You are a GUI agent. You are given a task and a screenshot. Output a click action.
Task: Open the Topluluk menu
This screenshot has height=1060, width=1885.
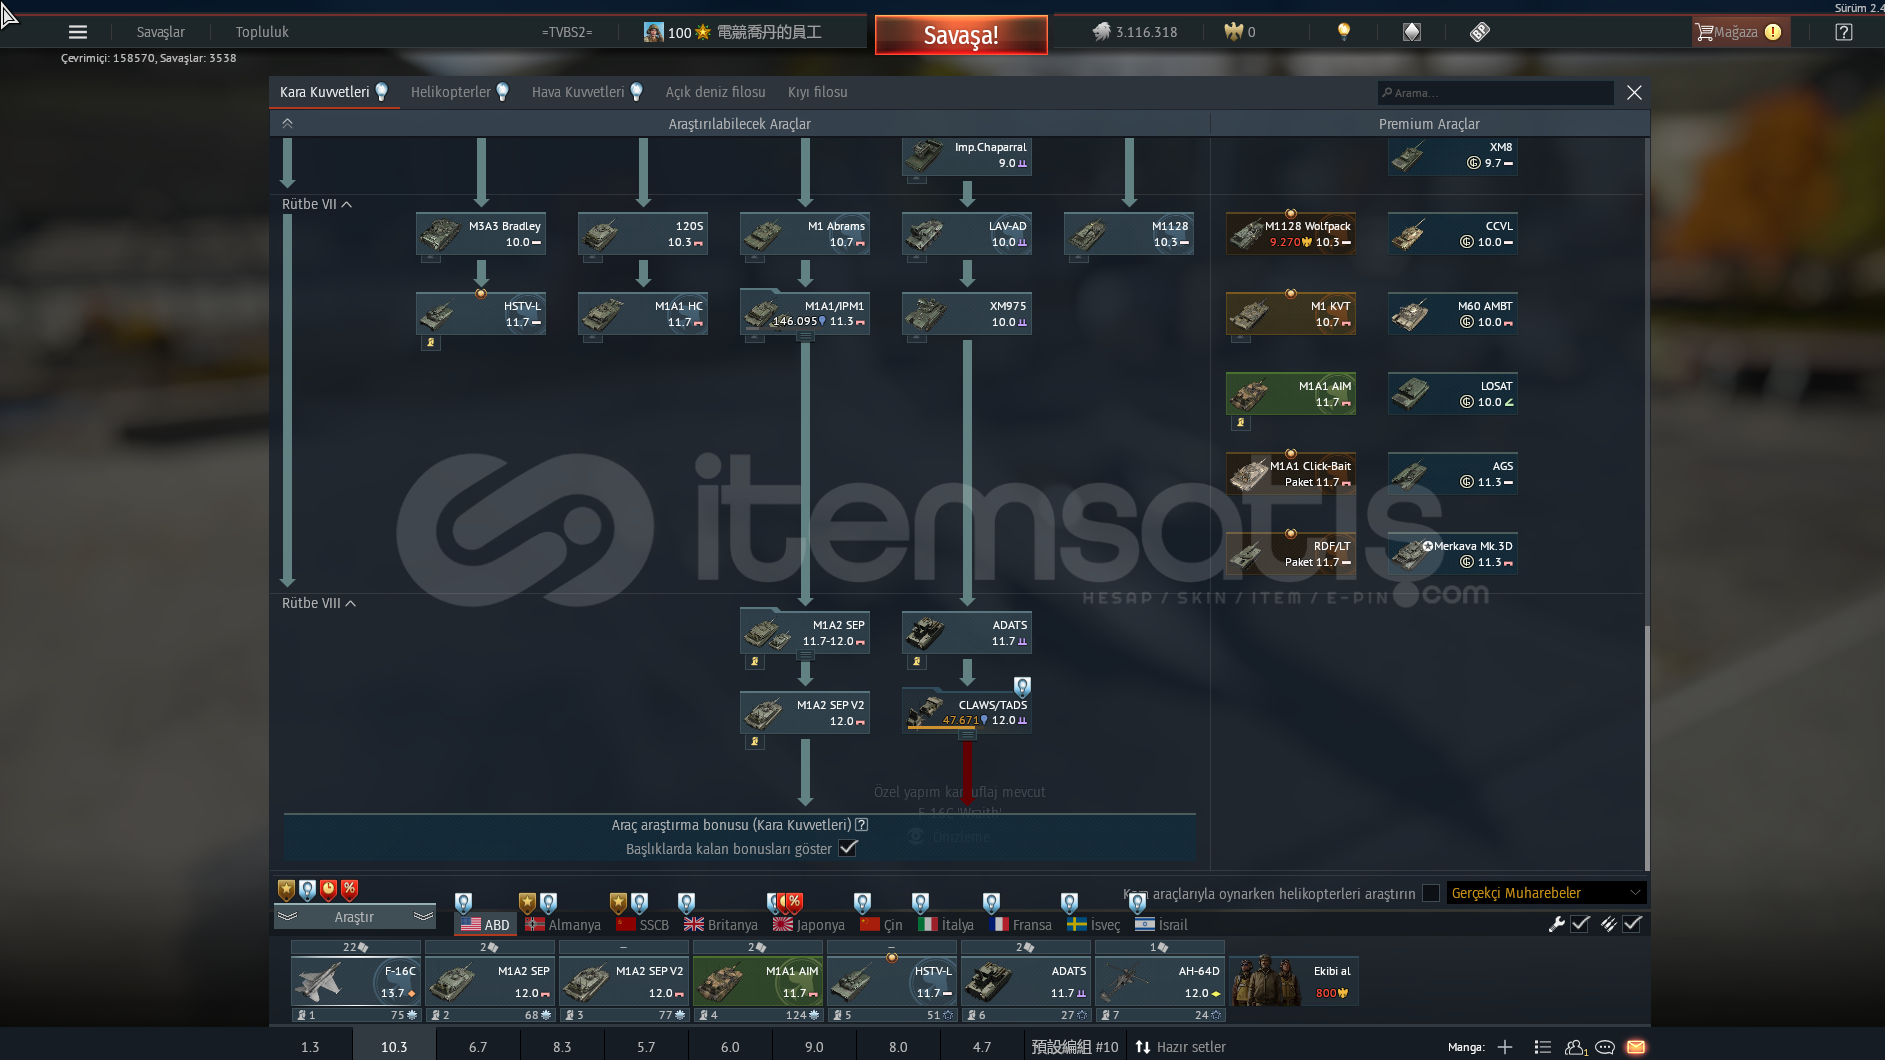click(262, 32)
